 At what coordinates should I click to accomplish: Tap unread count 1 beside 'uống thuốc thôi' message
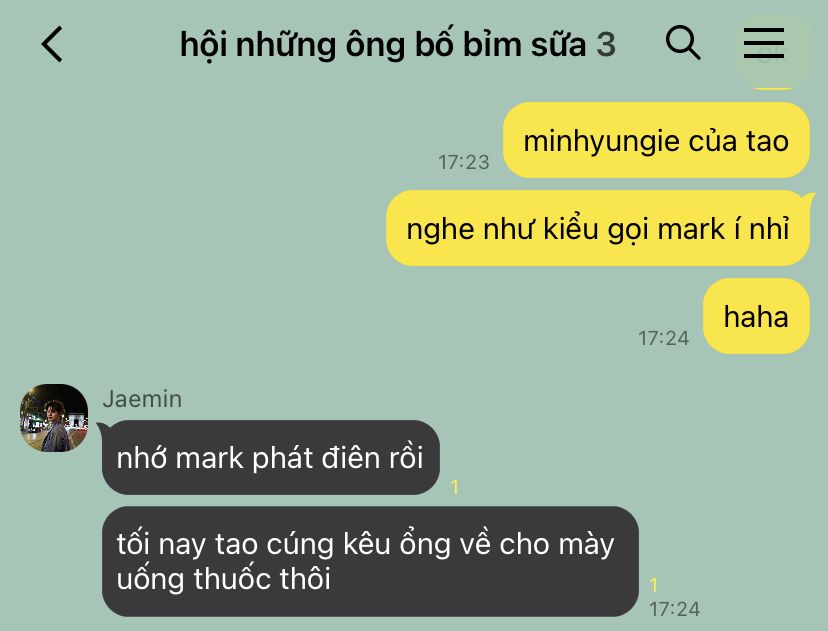coord(654,585)
